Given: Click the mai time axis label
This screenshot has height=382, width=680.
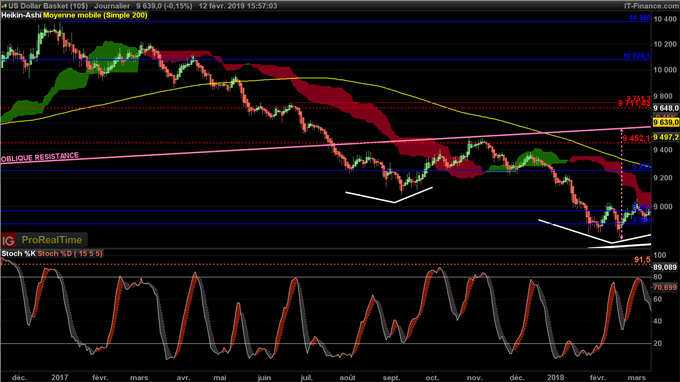Looking at the screenshot, I should (x=220, y=378).
